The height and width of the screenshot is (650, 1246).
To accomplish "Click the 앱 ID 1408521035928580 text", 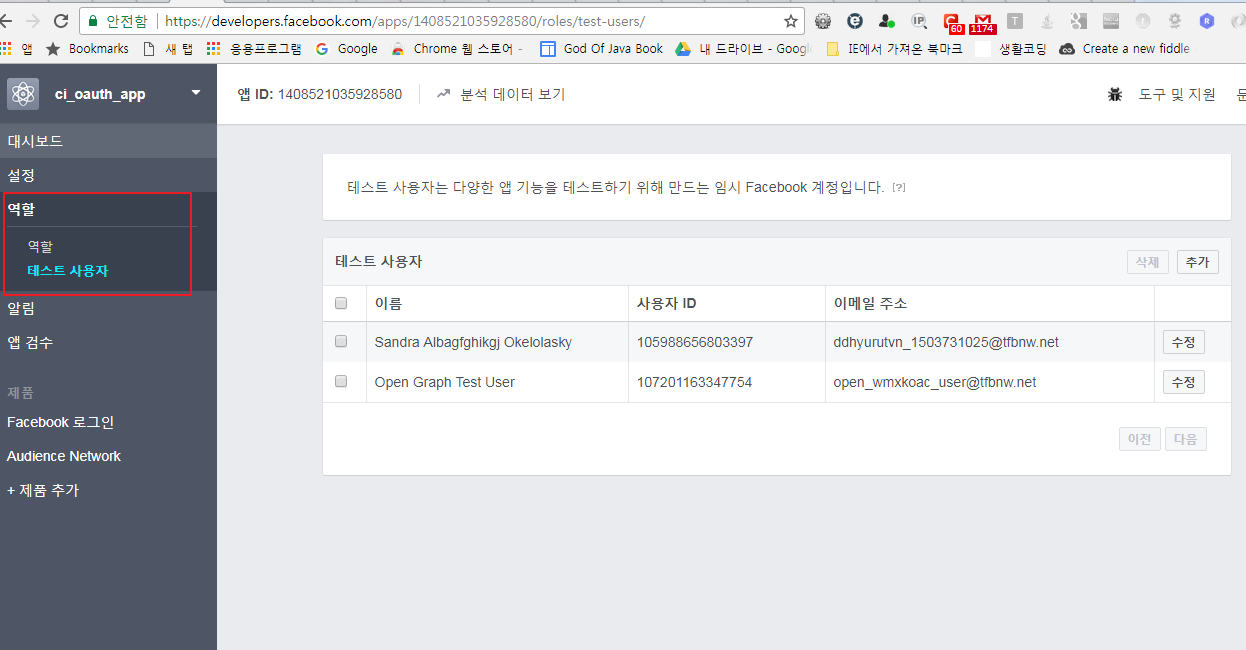I will coord(320,94).
